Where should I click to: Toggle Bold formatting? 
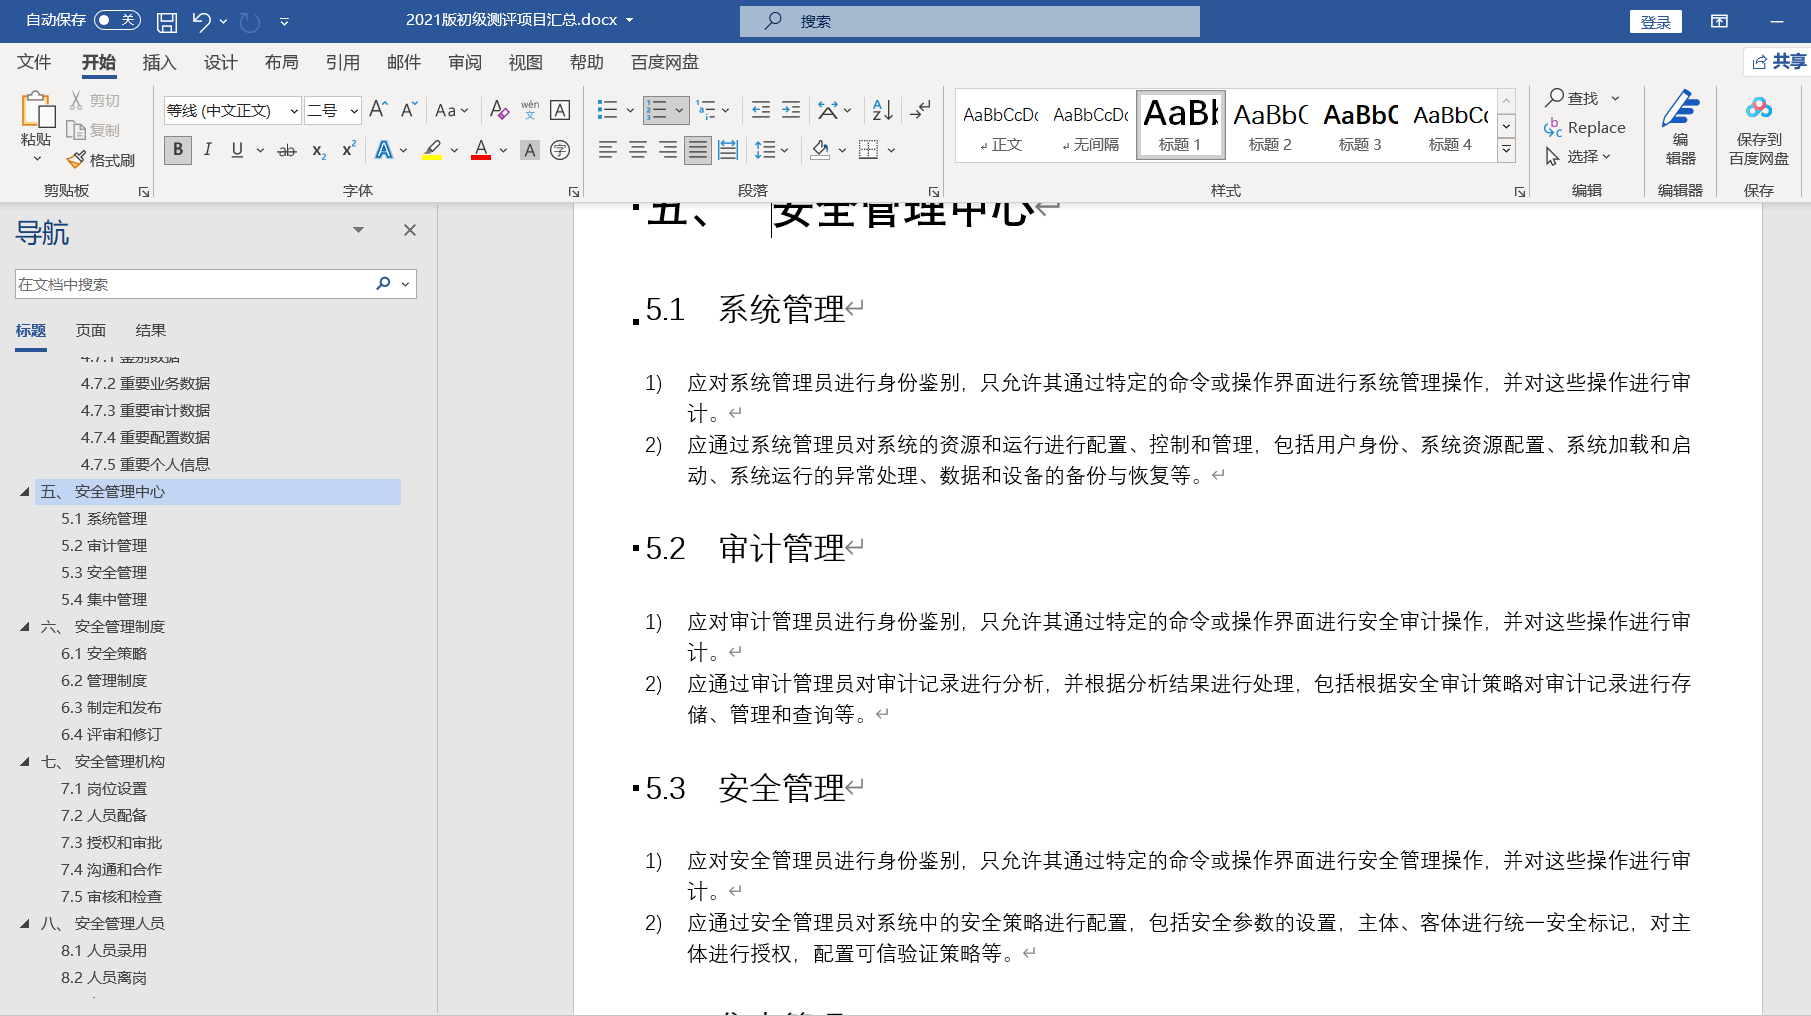click(x=178, y=150)
